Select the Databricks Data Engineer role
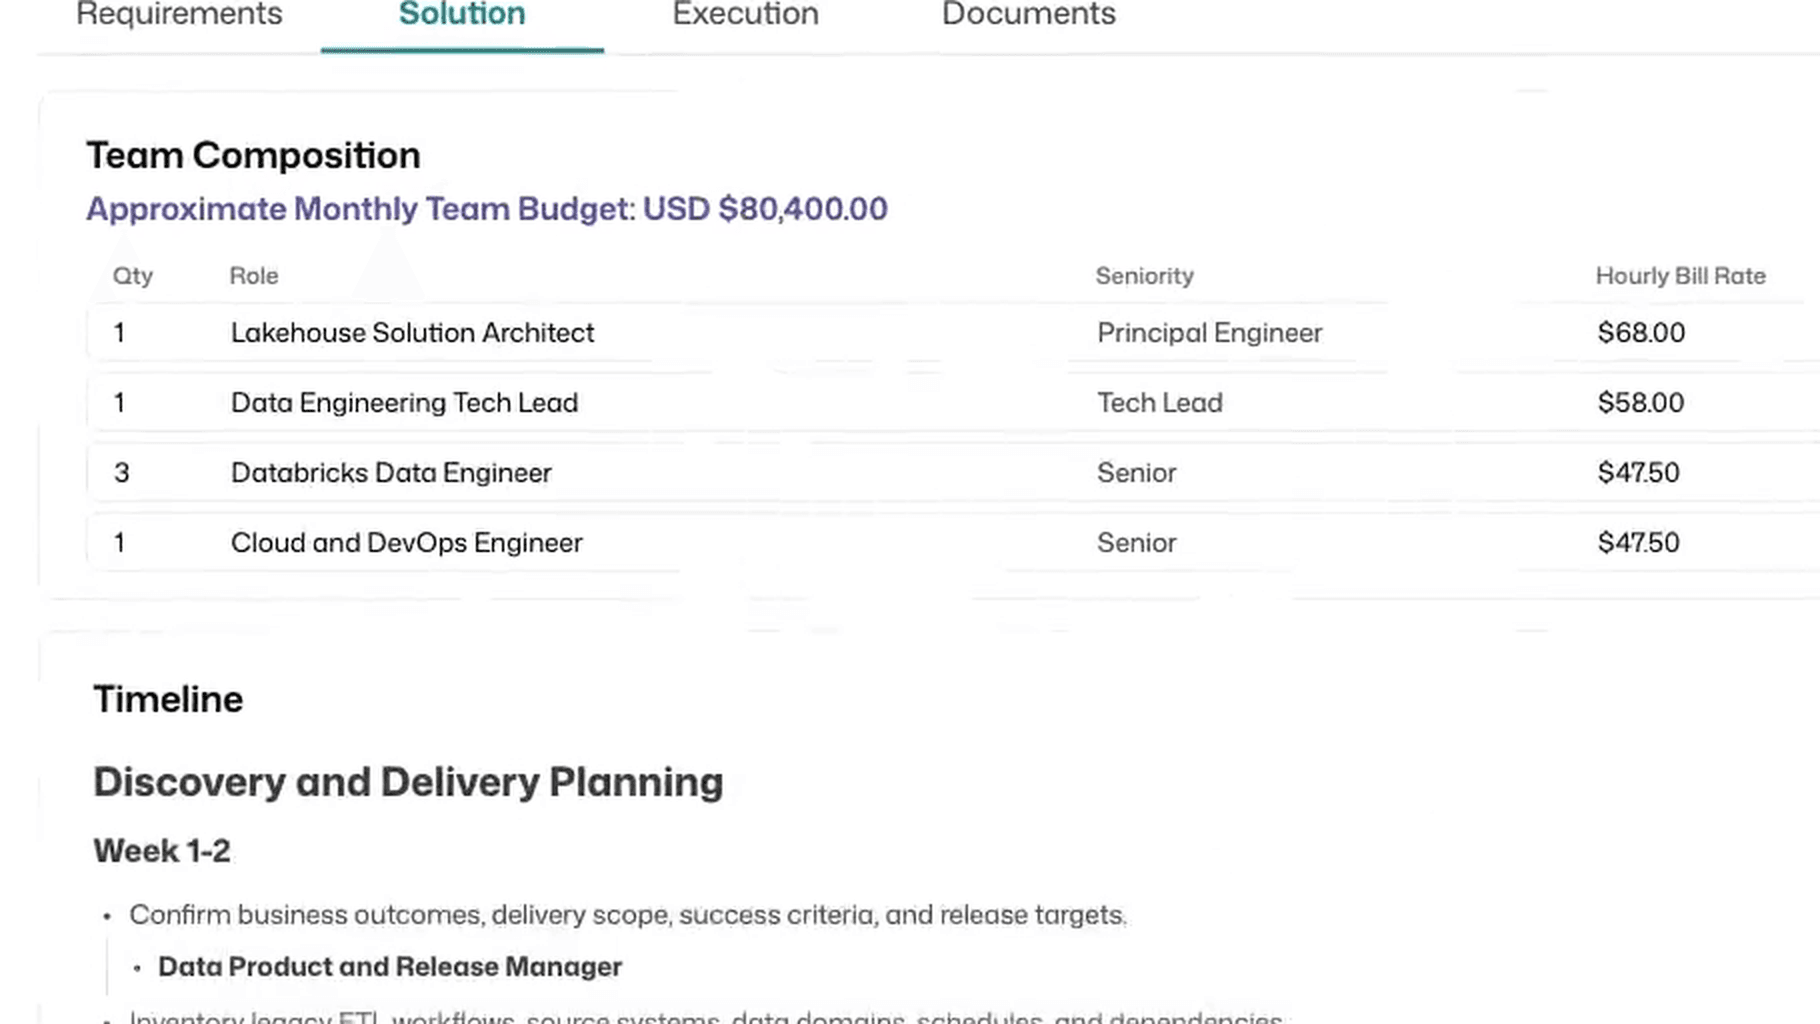The width and height of the screenshot is (1820, 1024). click(391, 473)
